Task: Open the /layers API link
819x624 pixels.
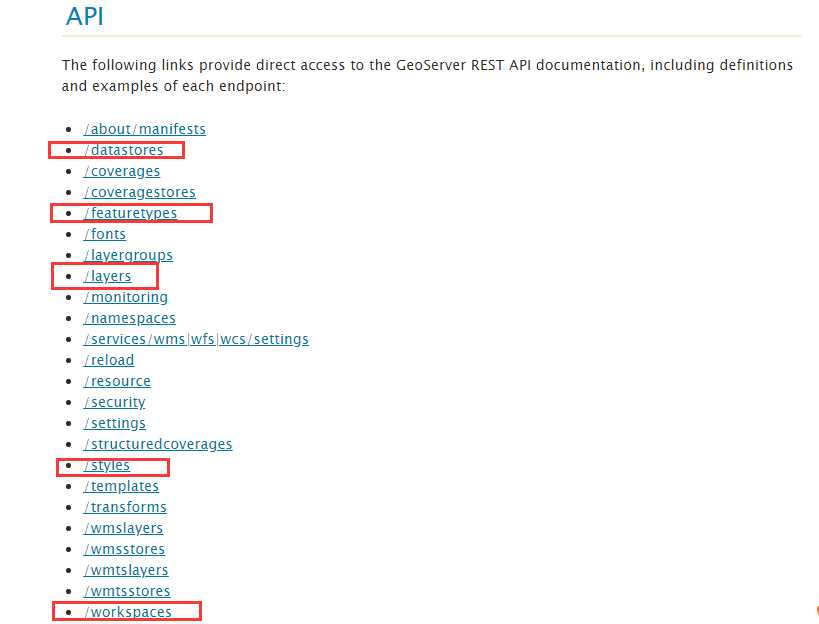Action: coord(107,276)
